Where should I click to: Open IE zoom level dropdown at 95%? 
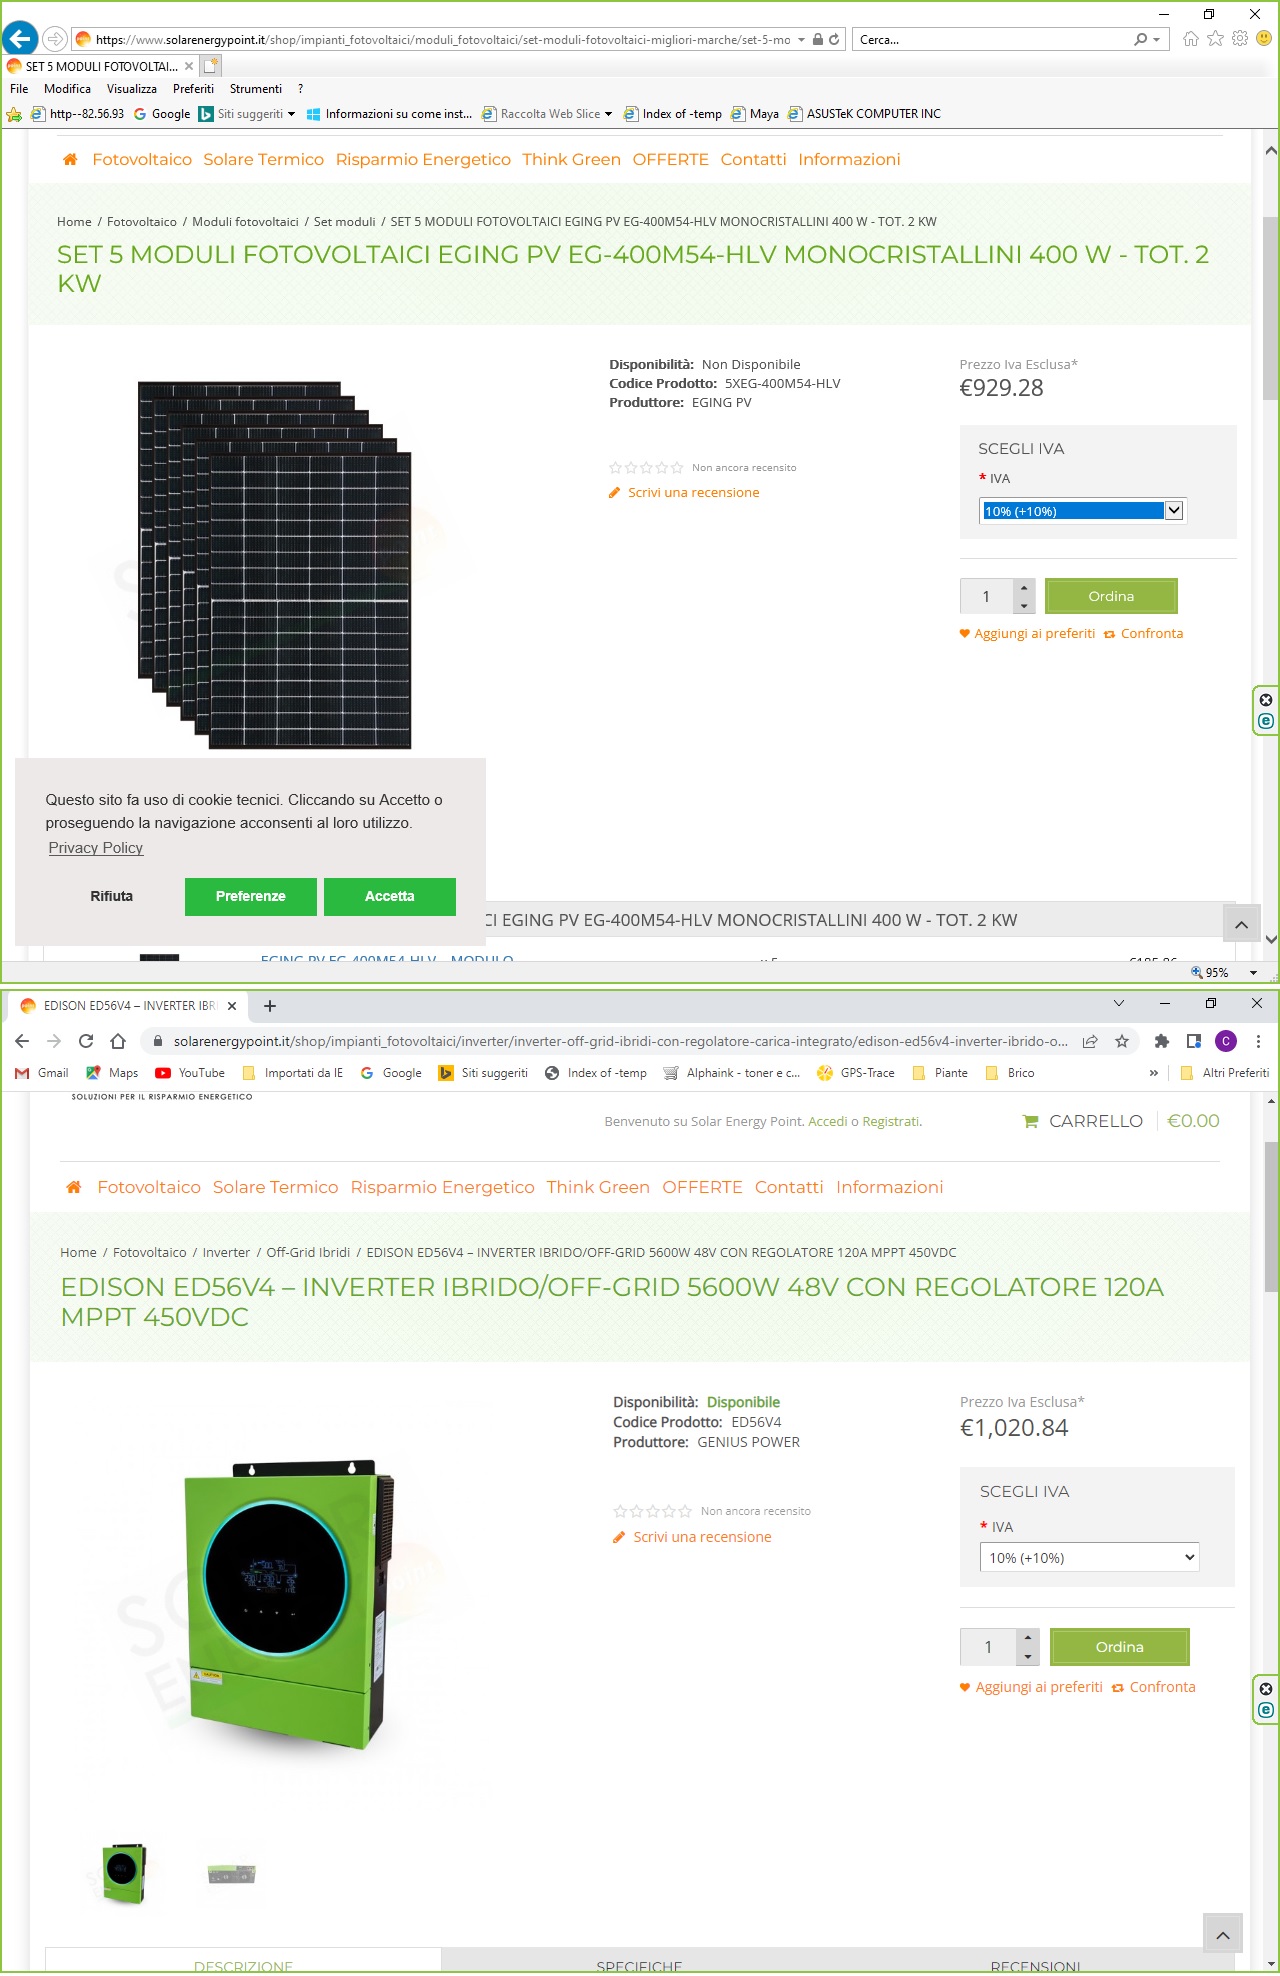click(x=1253, y=972)
